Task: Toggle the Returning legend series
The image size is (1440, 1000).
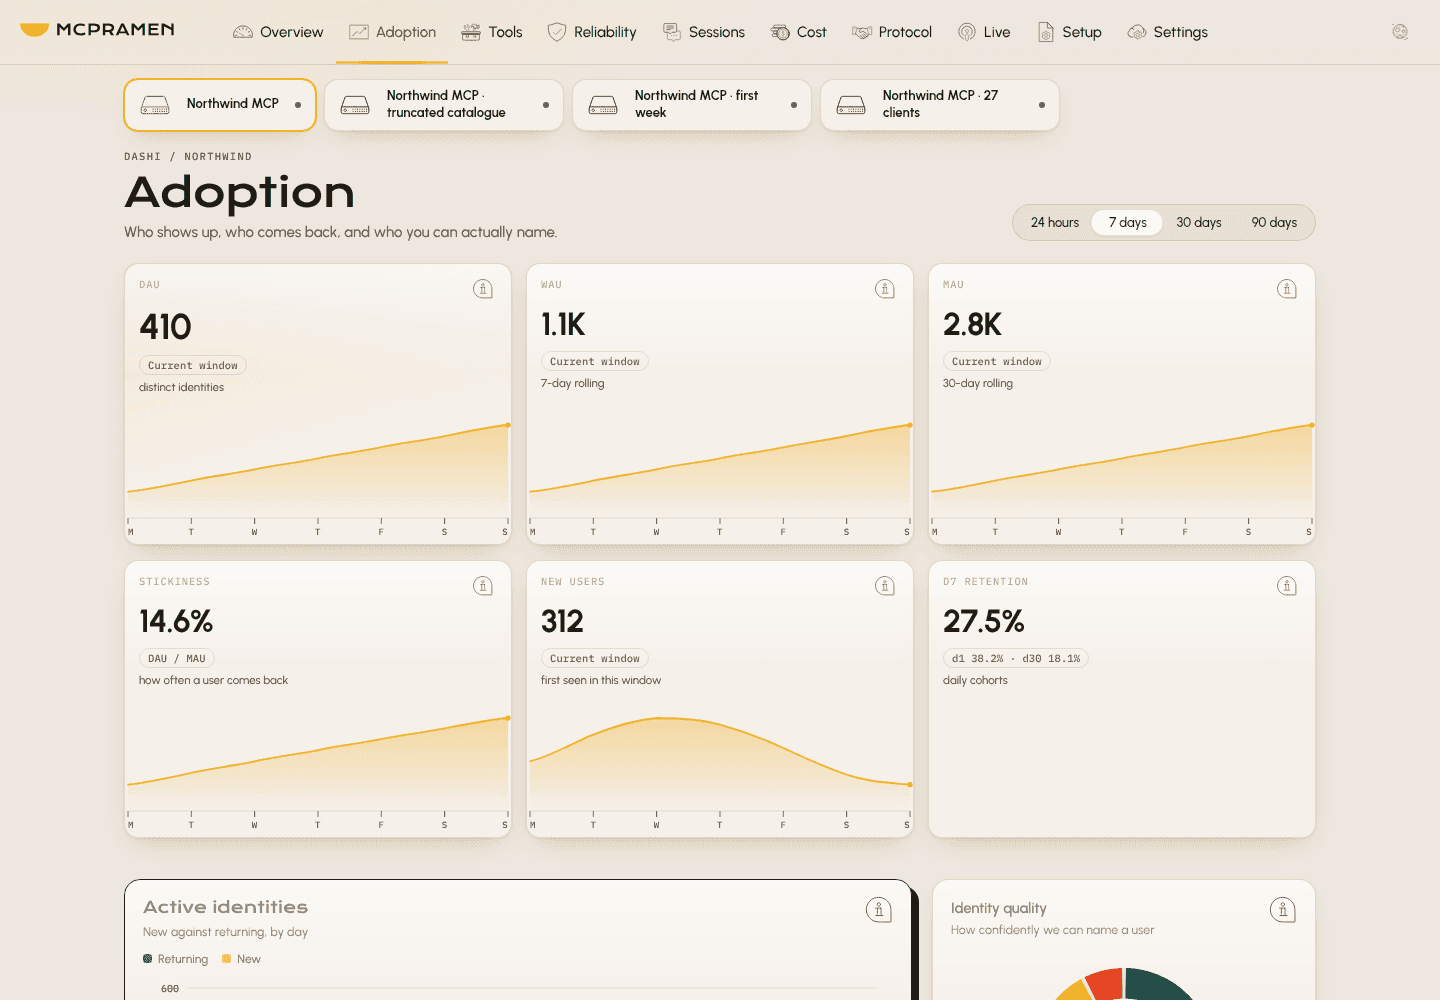Action: tap(176, 959)
